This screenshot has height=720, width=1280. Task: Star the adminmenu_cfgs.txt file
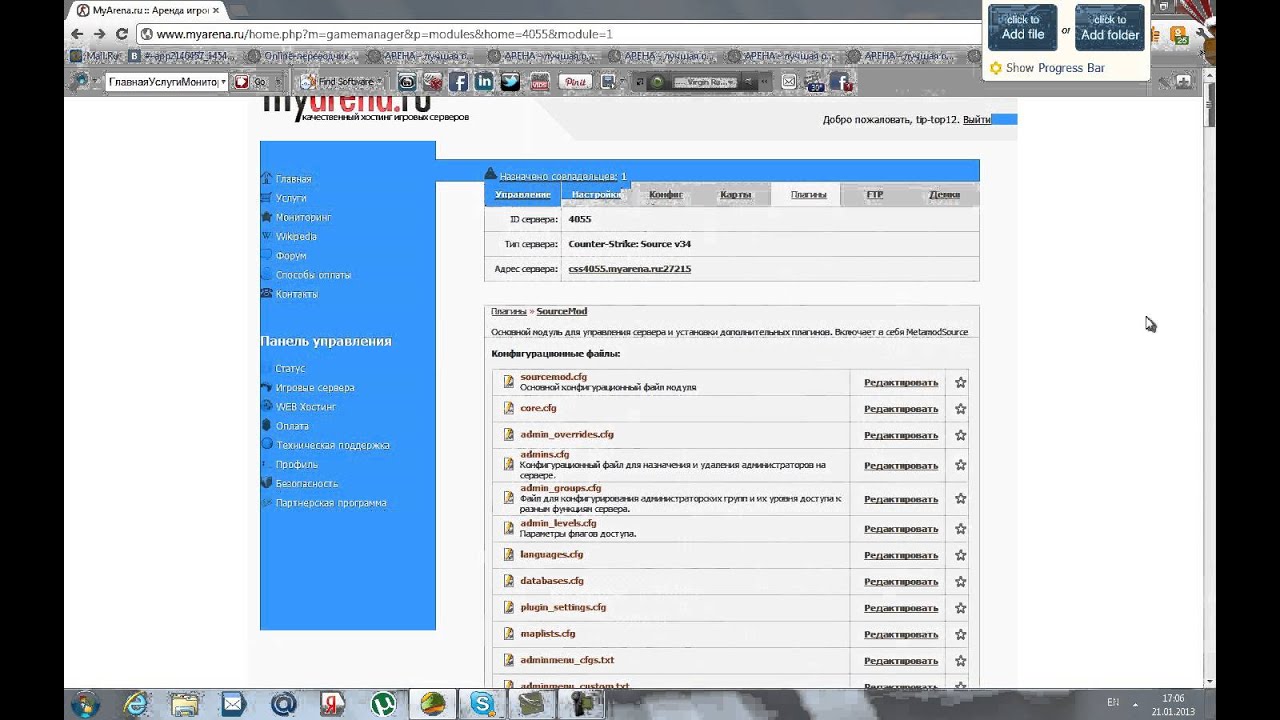pos(960,661)
